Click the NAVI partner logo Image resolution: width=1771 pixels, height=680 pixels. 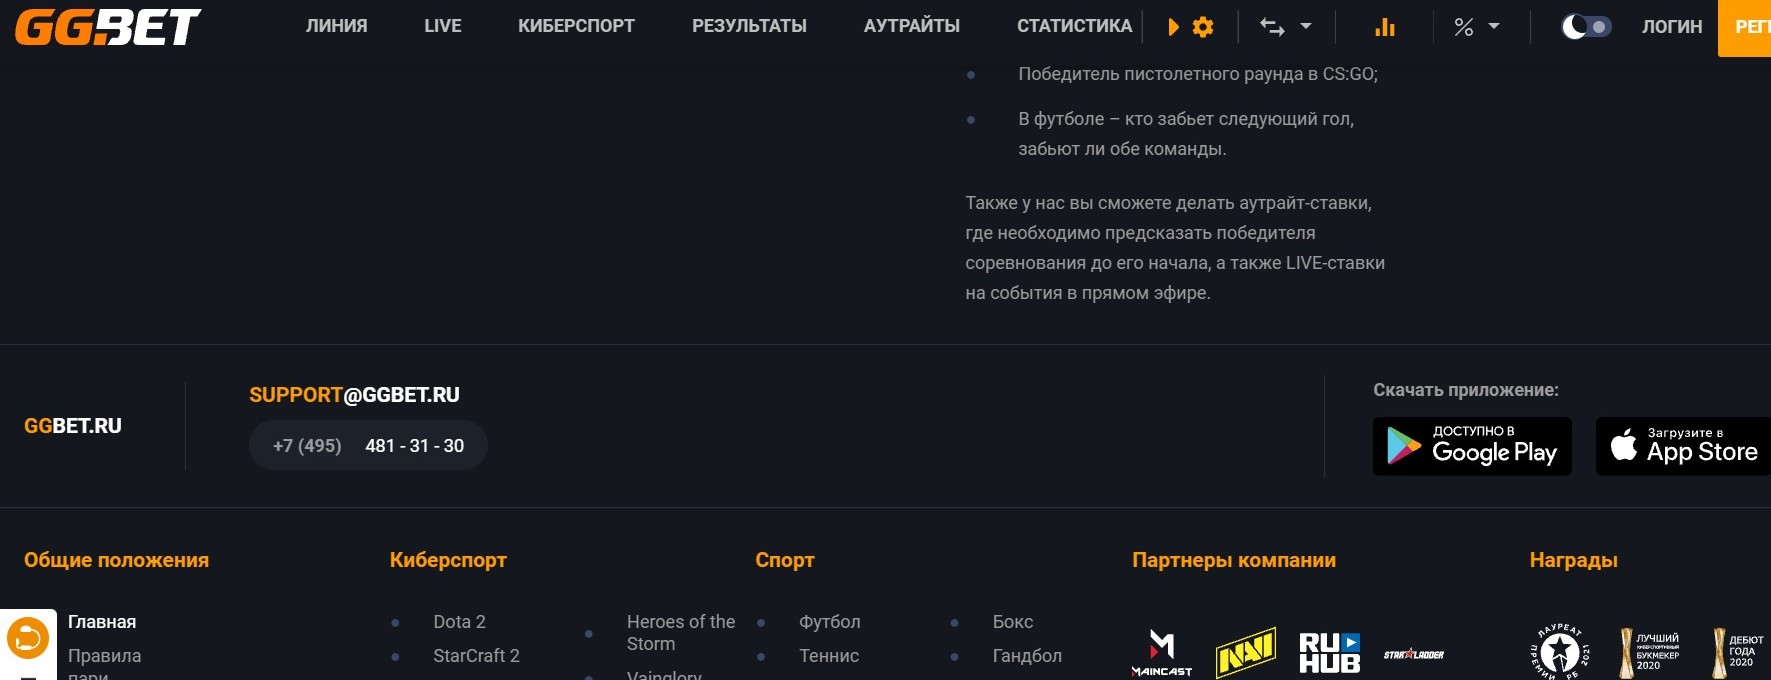[x=1246, y=653]
